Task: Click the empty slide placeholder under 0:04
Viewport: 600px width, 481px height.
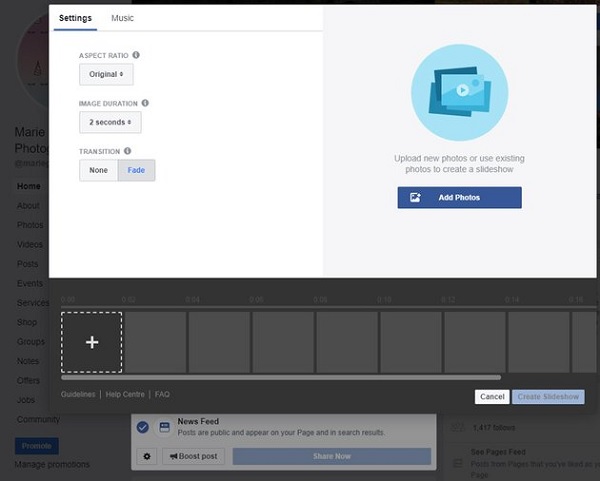Action: click(220, 342)
